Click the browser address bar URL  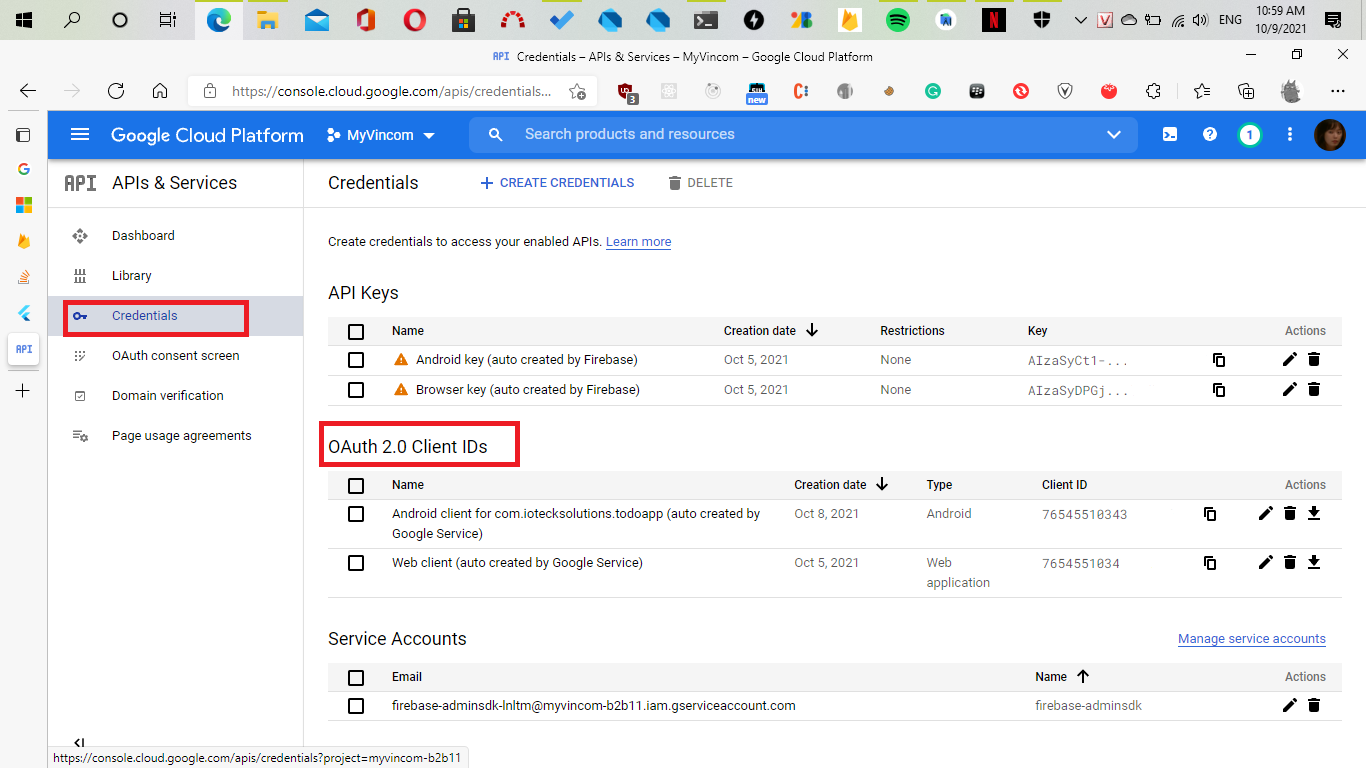[391, 91]
